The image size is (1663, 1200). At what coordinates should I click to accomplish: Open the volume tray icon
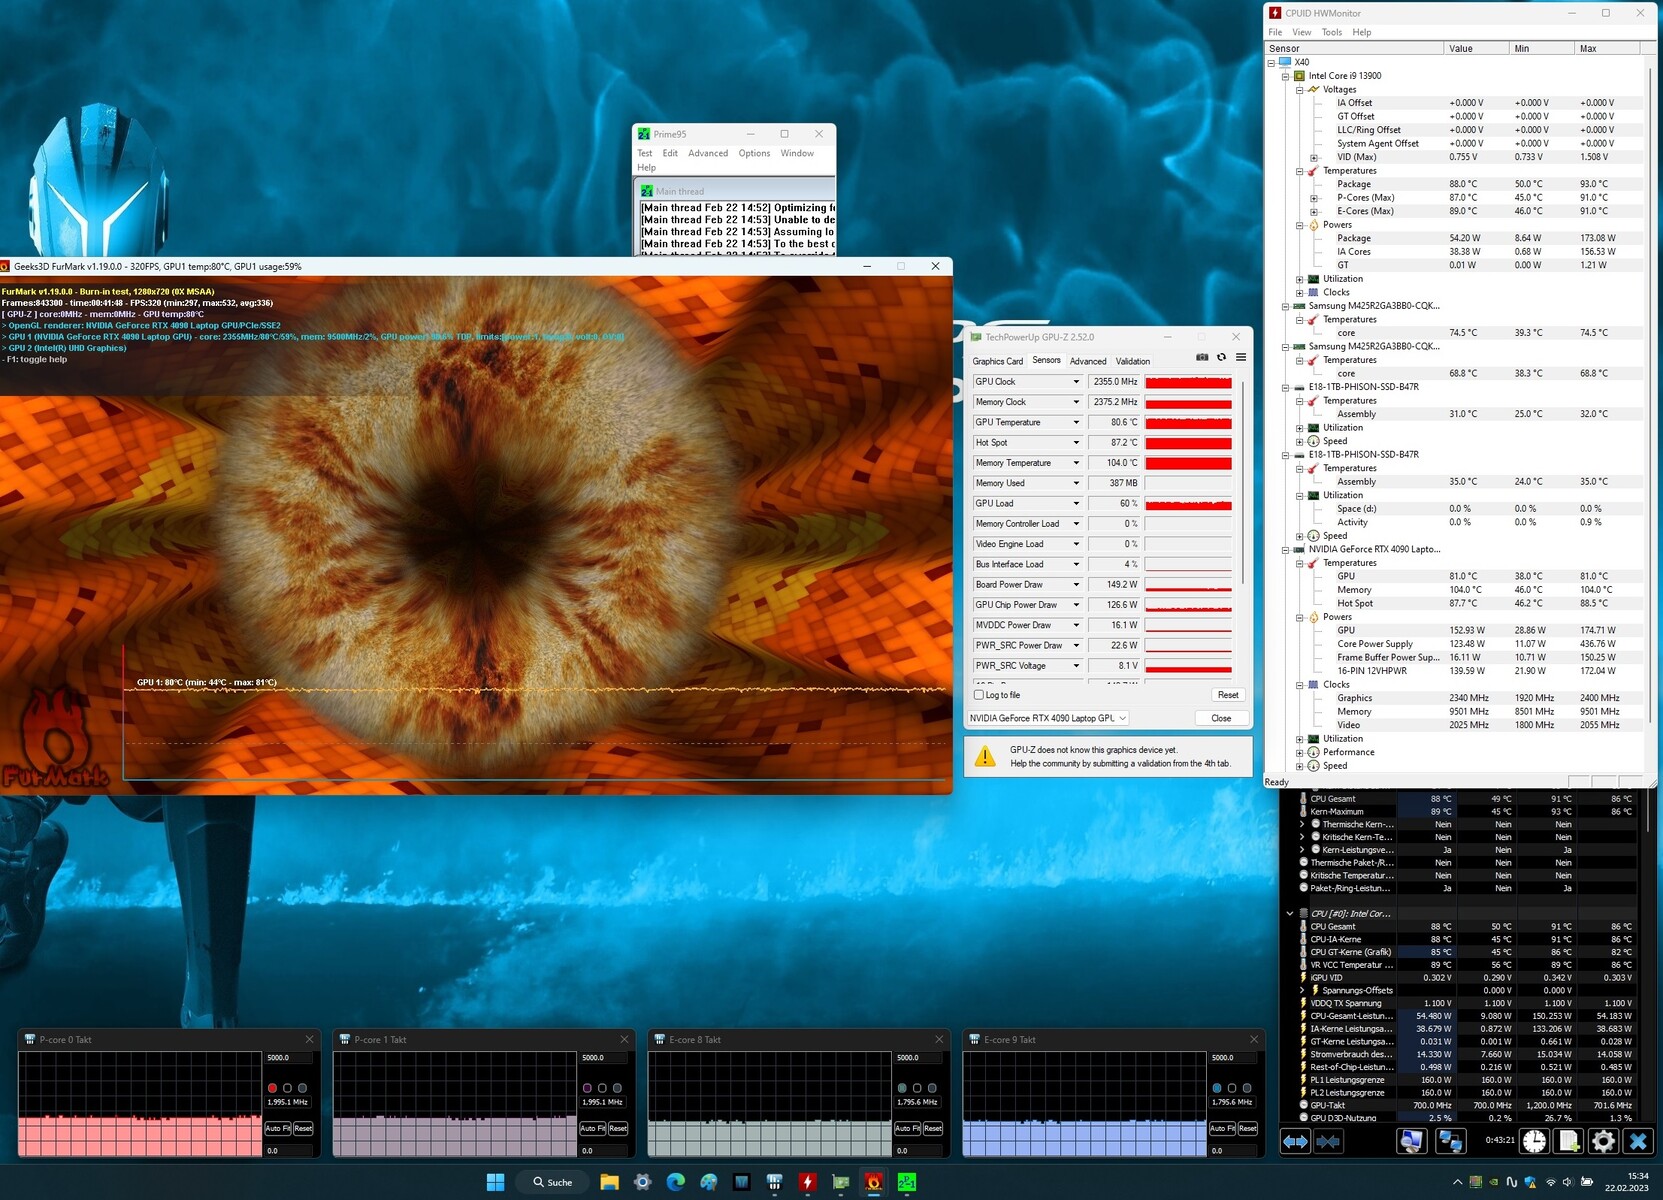tap(1568, 1182)
